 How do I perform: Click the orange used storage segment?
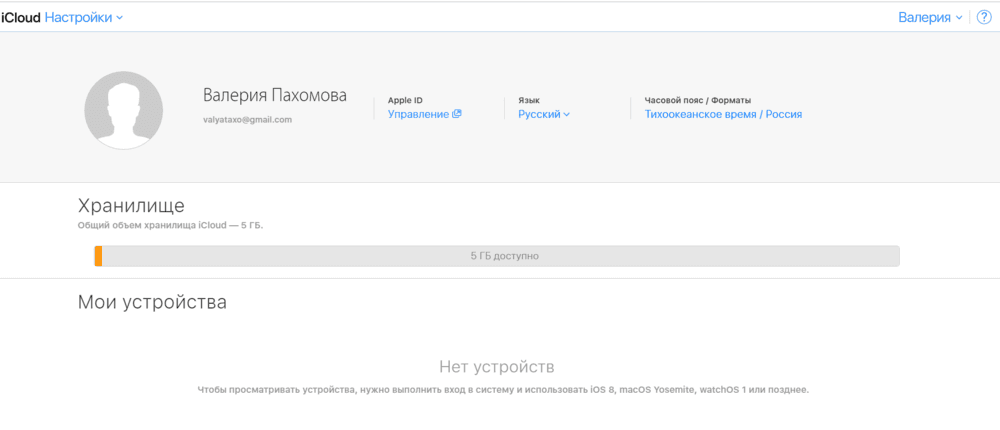click(x=98, y=256)
